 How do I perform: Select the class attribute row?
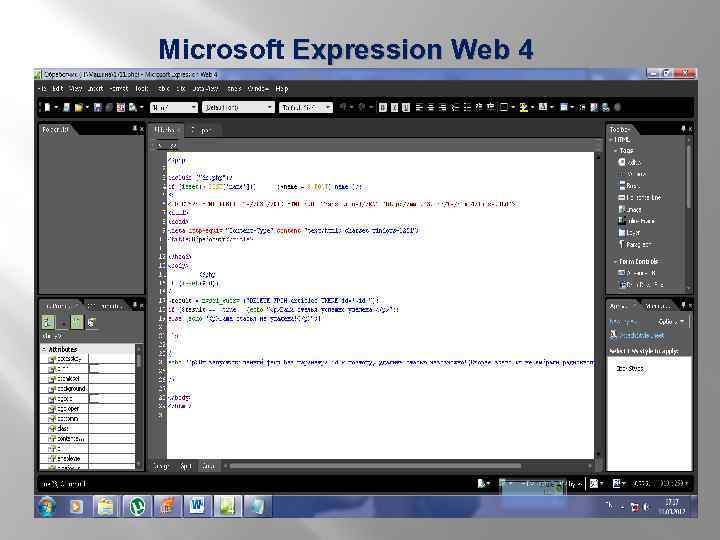[88, 429]
